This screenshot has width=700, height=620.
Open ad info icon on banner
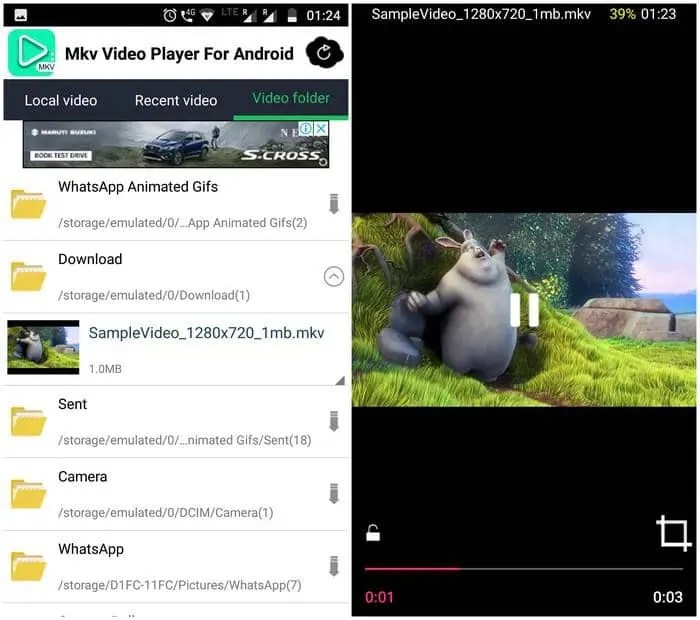[x=306, y=129]
